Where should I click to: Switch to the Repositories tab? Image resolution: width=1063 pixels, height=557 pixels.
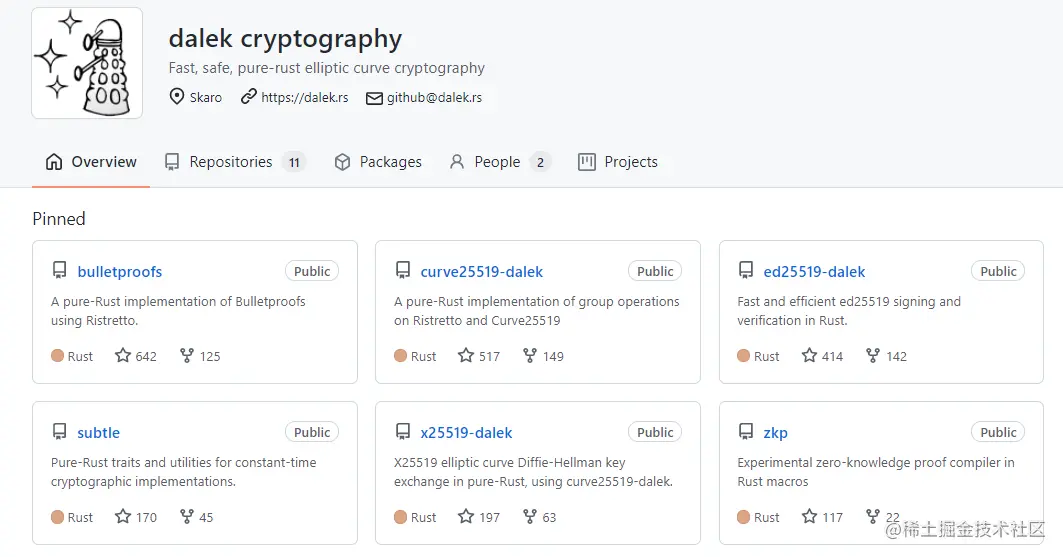231,162
